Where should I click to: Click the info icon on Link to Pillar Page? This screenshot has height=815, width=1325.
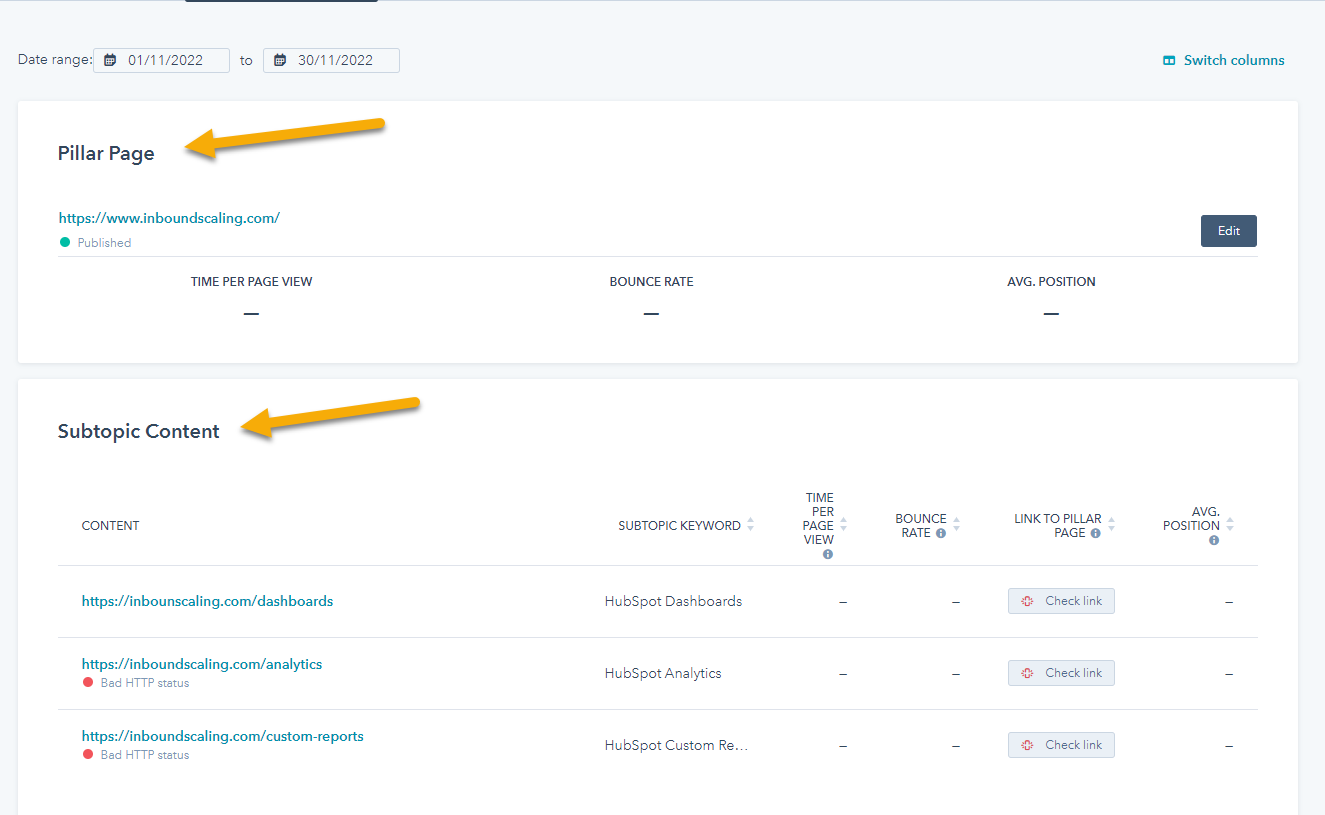(x=1094, y=533)
